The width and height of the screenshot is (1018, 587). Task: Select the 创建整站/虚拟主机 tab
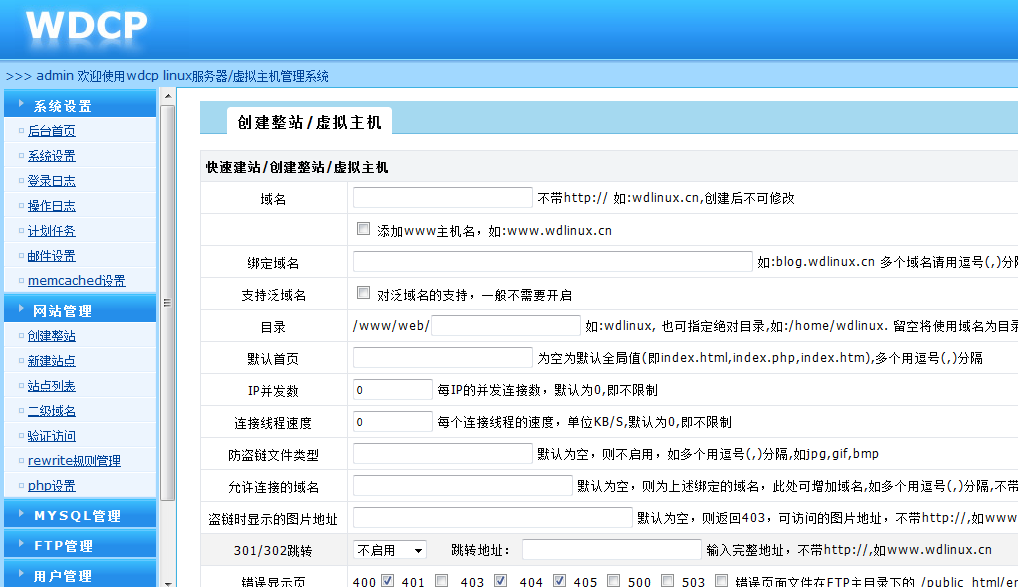[309, 121]
